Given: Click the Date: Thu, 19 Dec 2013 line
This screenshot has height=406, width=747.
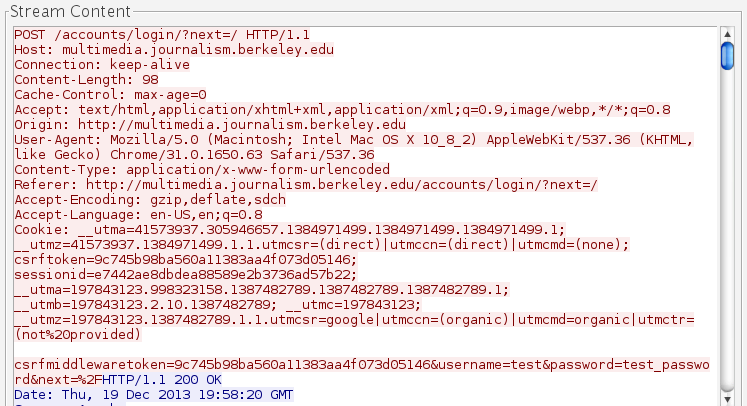Looking at the screenshot, I should coord(155,395).
